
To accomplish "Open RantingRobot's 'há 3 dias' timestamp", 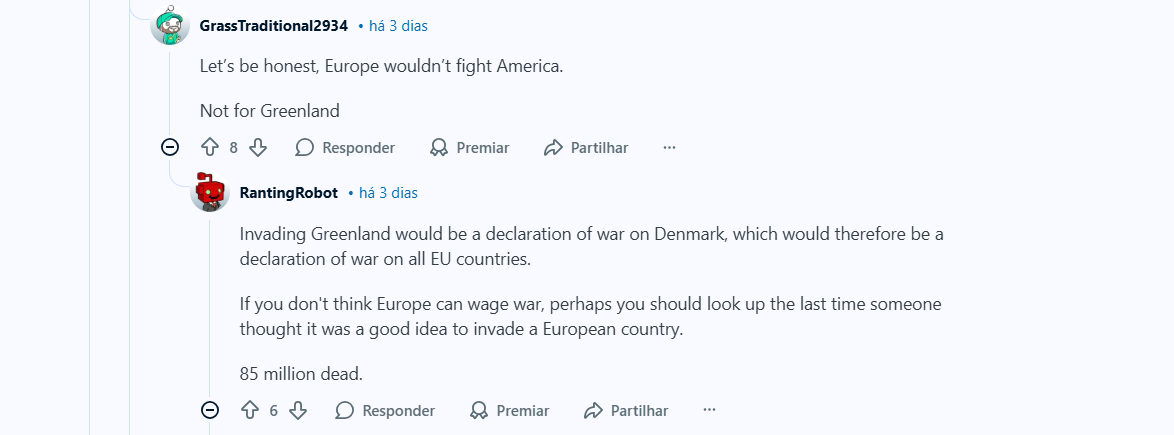I will 389,192.
